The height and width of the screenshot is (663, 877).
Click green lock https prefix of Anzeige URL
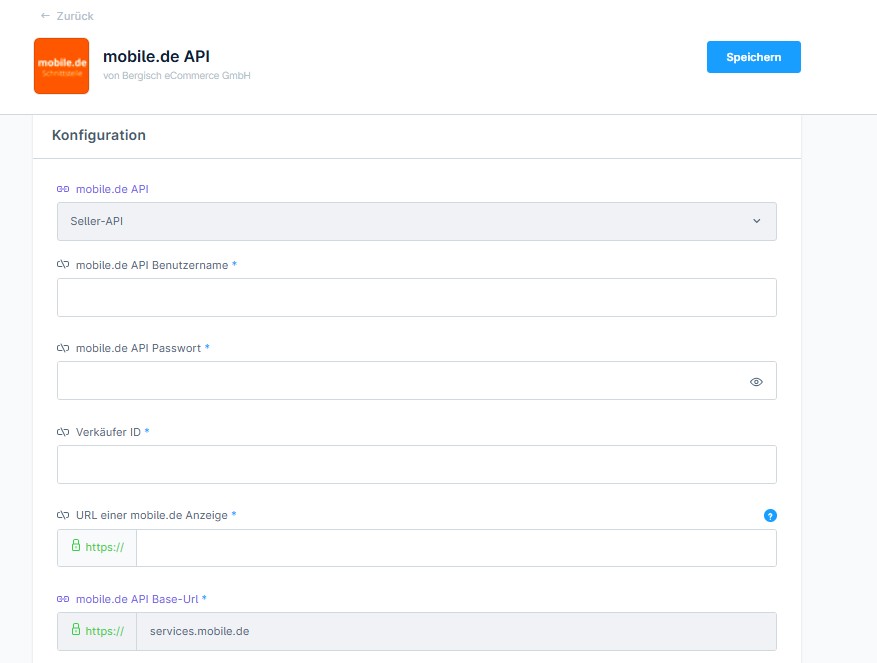click(97, 548)
